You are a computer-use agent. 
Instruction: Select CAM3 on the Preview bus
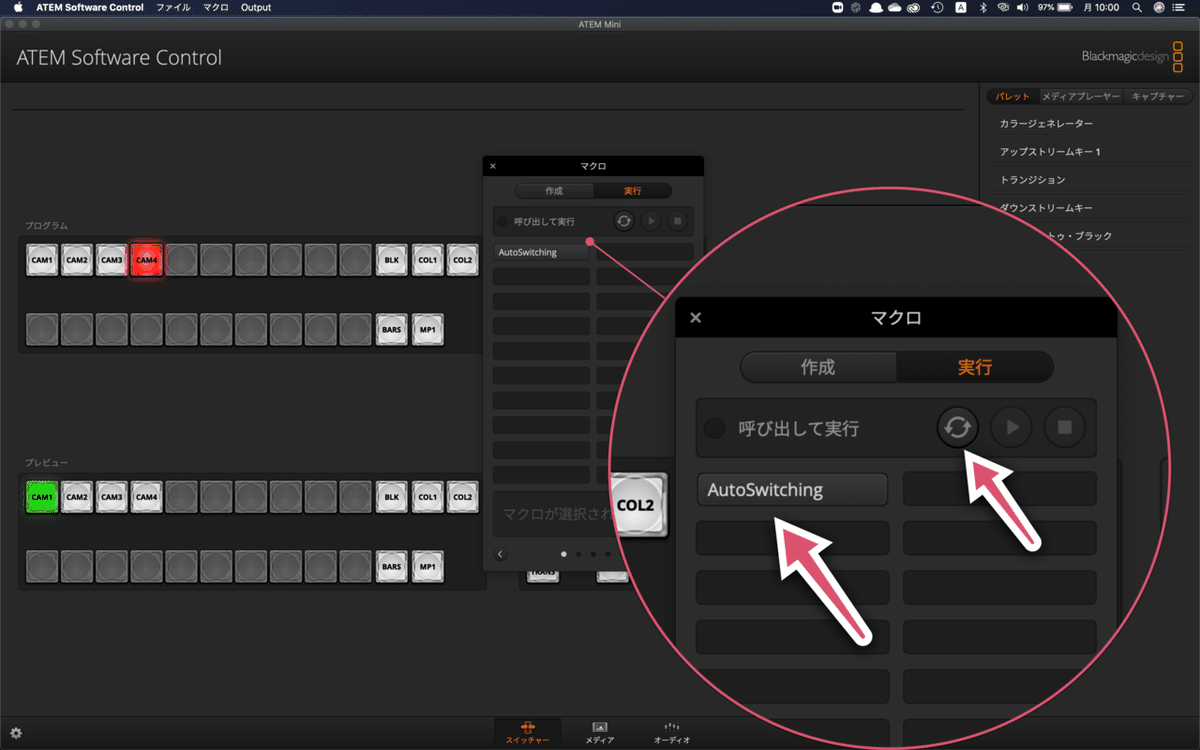pyautogui.click(x=112, y=497)
